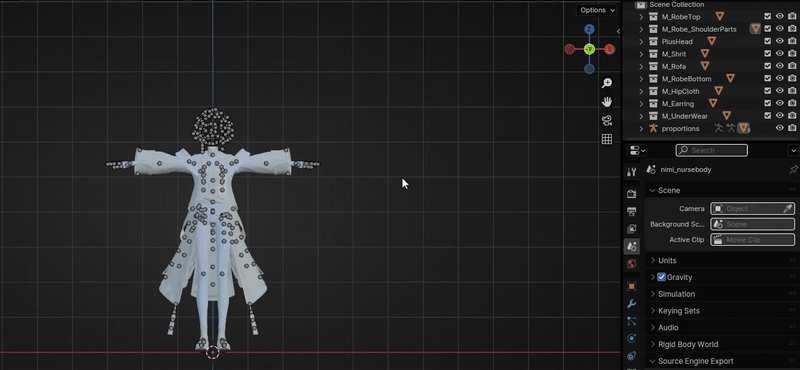This screenshot has width=800, height=370.
Task: Activate the pan hand viewport tool
Action: (x=607, y=102)
